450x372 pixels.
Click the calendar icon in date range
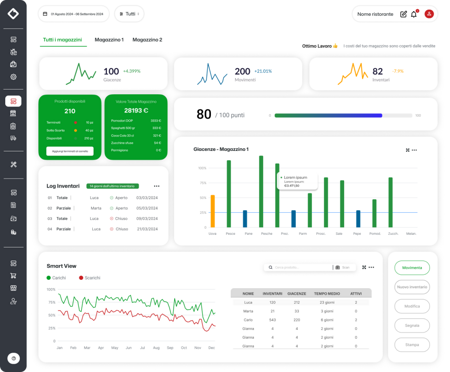pos(45,14)
